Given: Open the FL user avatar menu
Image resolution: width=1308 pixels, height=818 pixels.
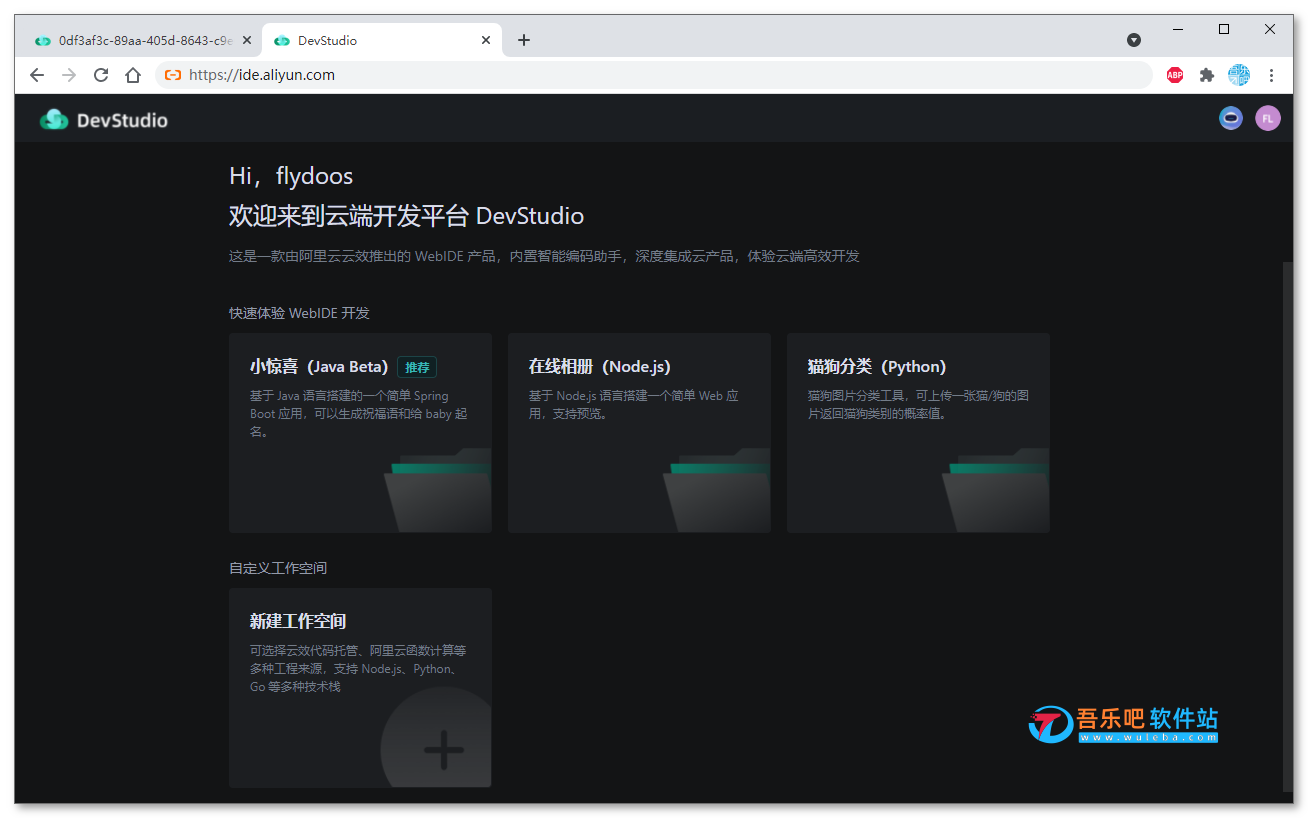Looking at the screenshot, I should pos(1267,118).
